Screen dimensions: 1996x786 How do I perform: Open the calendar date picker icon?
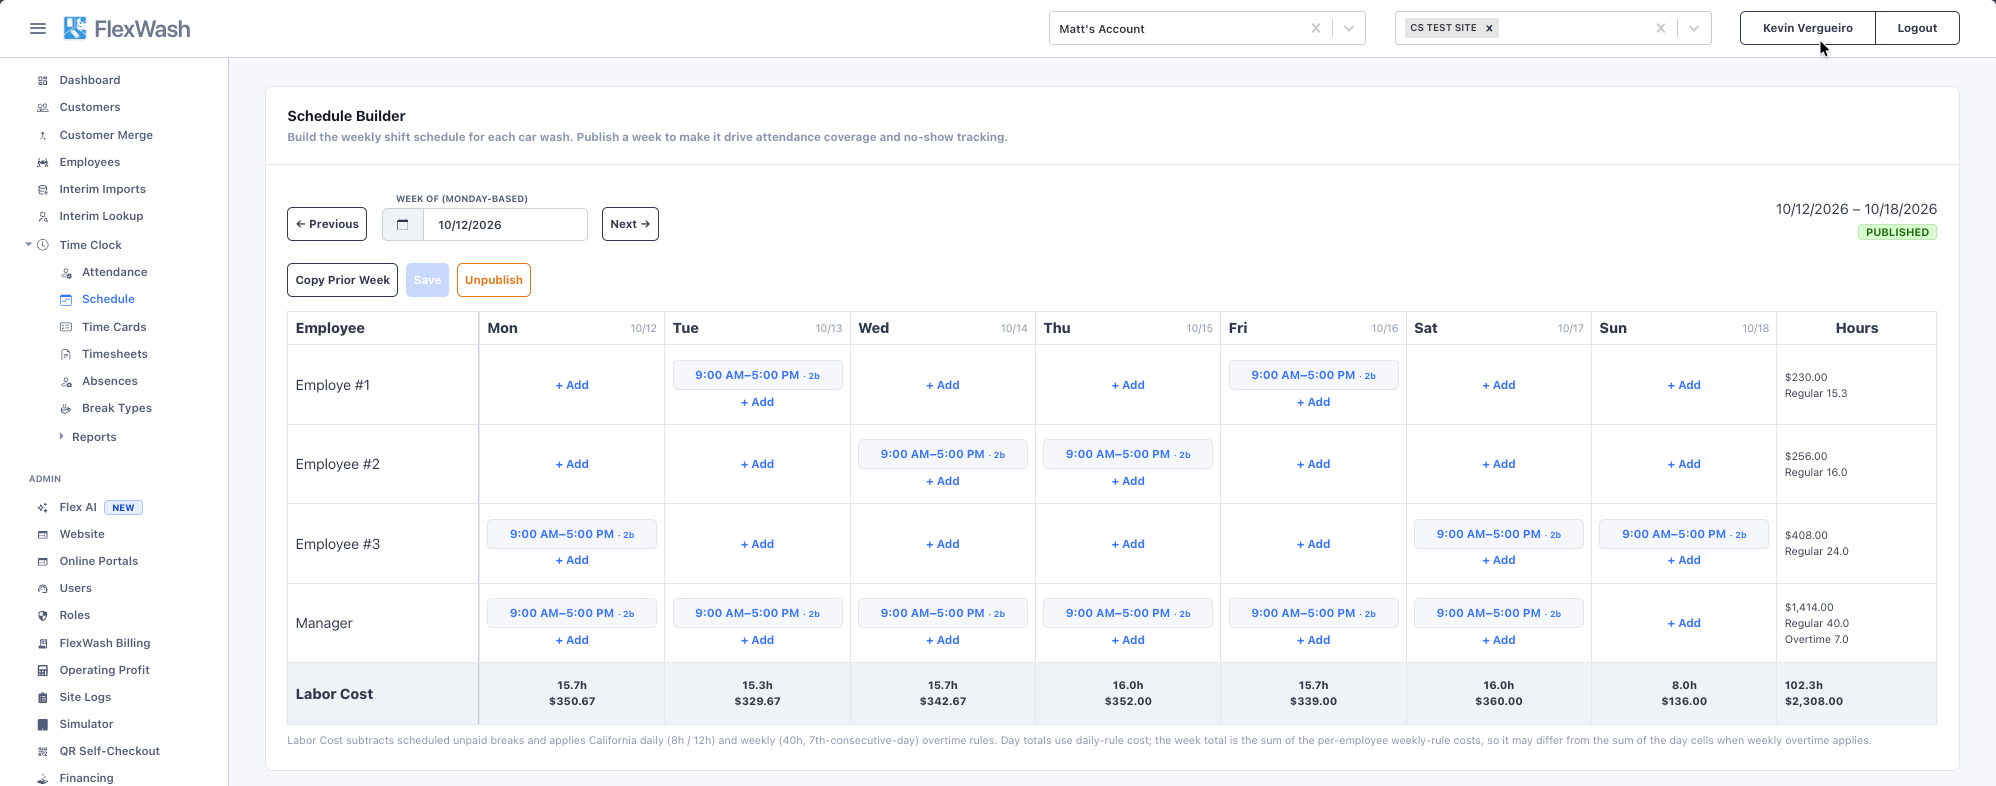[x=403, y=225]
